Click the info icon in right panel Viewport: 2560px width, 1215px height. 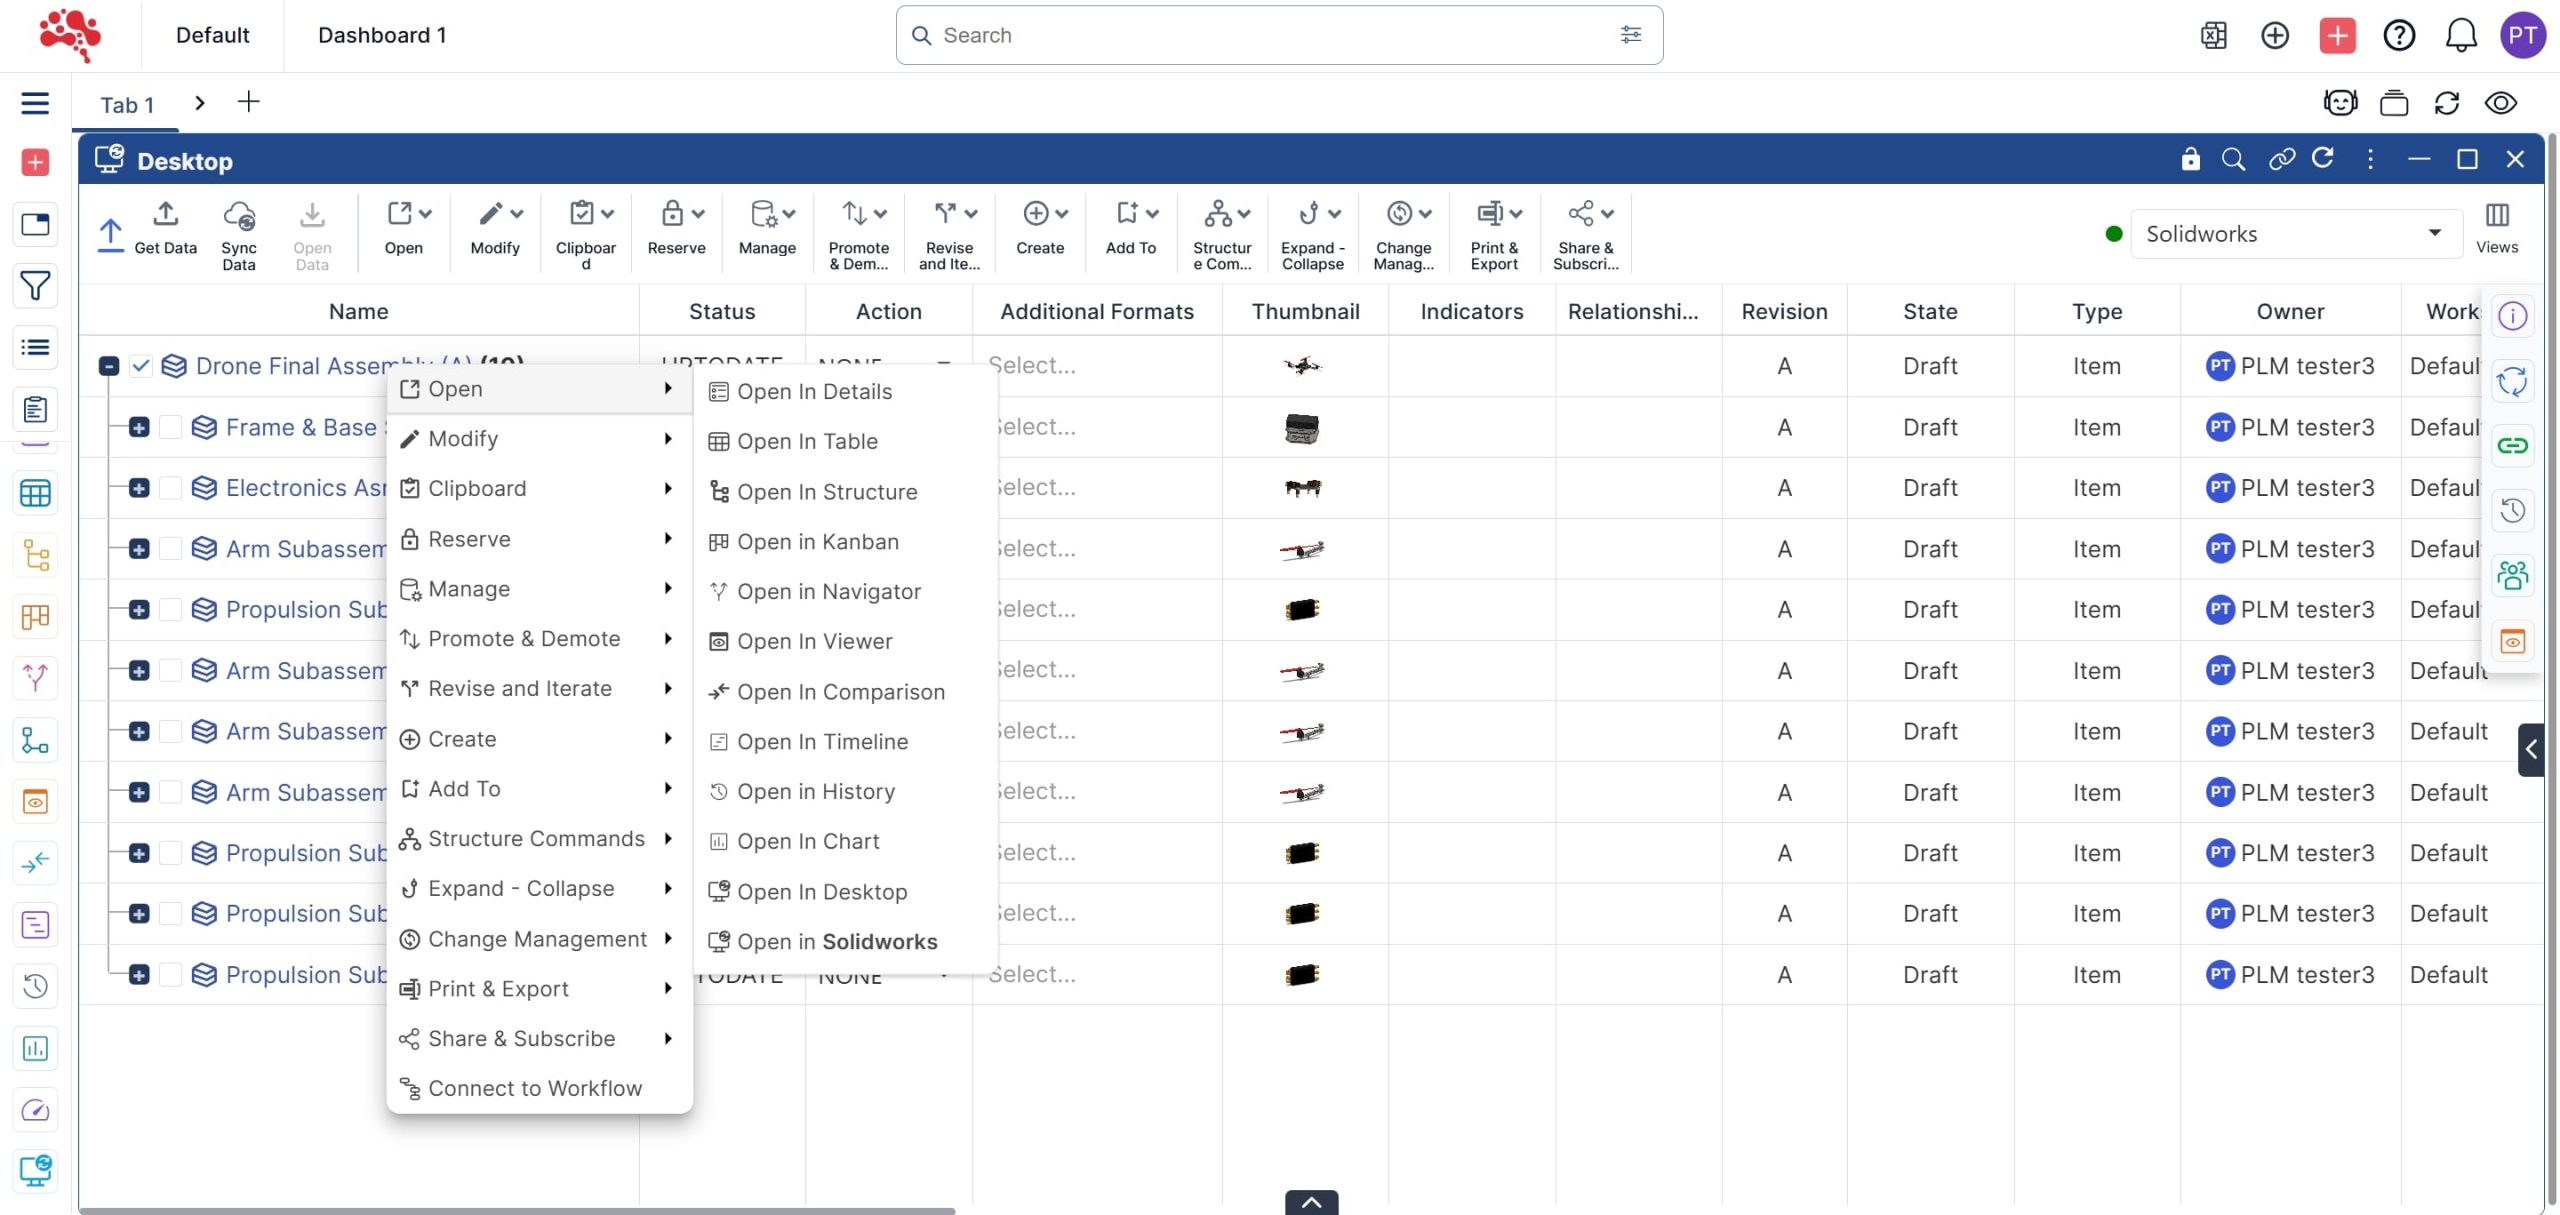[2512, 317]
